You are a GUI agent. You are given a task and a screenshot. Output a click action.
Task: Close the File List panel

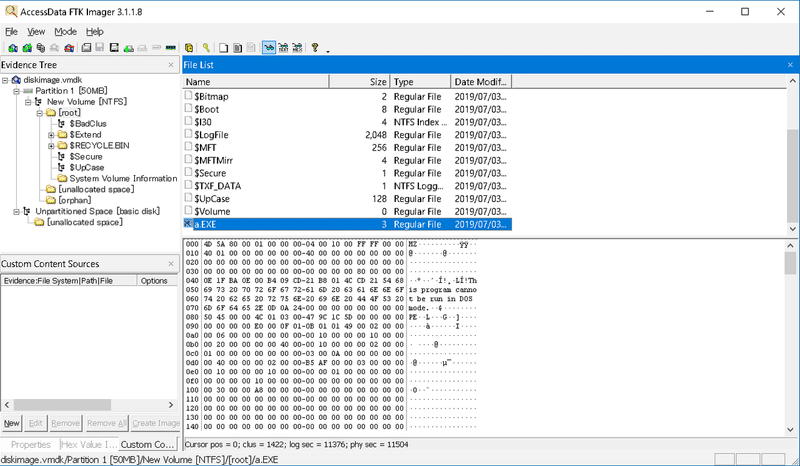pos(790,65)
